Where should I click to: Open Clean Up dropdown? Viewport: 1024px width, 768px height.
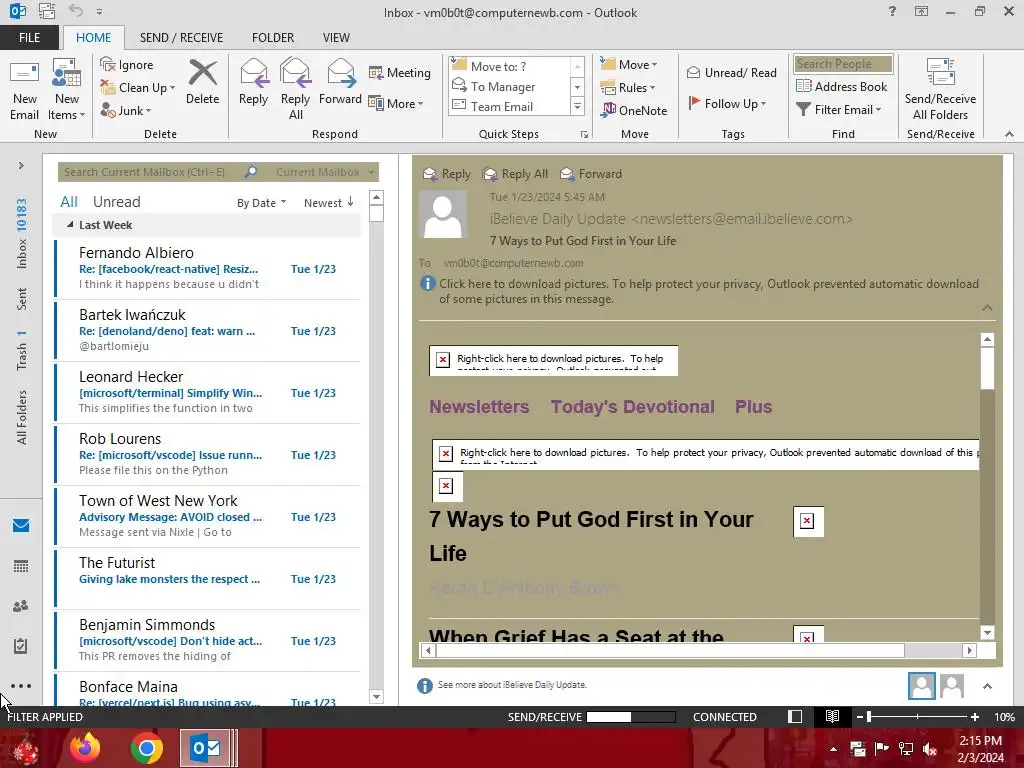(x=138, y=88)
